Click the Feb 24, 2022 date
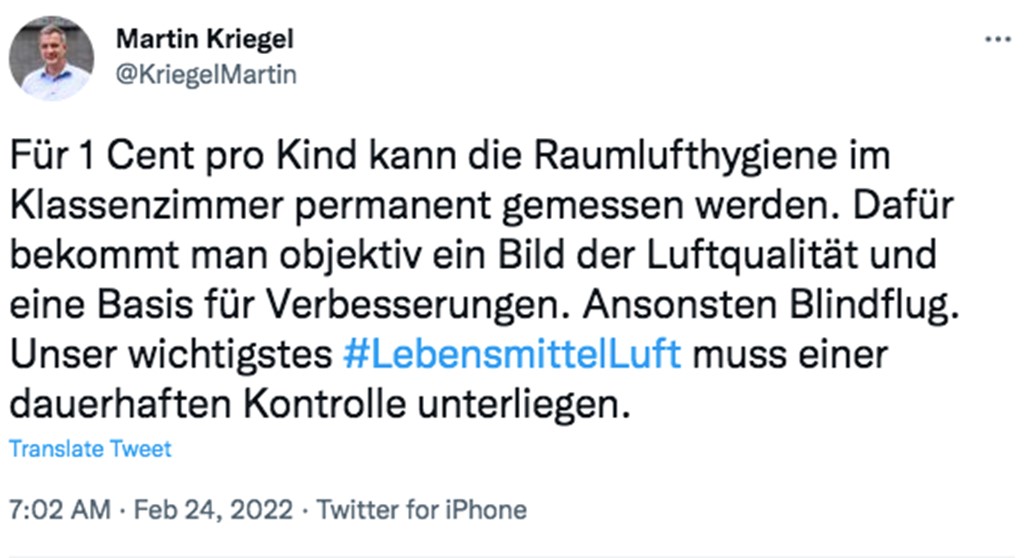The height and width of the screenshot is (558, 1024). click(x=214, y=510)
